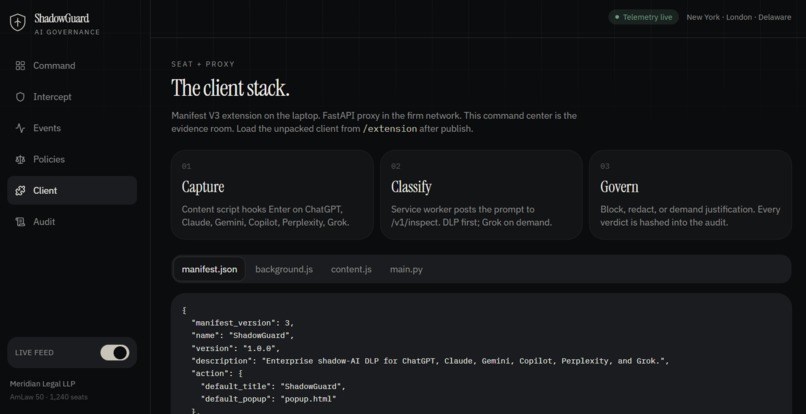Click 'New York · London · Delaware' text

tap(739, 17)
